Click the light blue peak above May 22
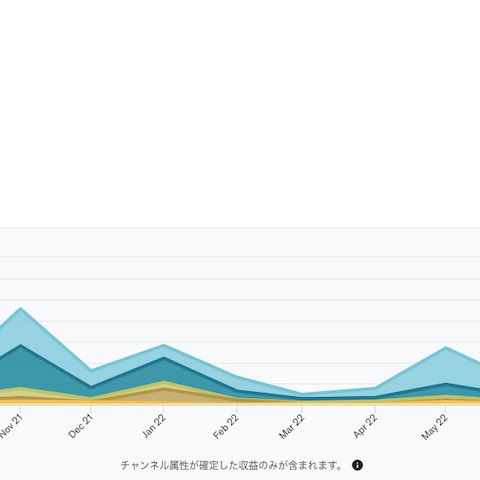 tap(446, 348)
